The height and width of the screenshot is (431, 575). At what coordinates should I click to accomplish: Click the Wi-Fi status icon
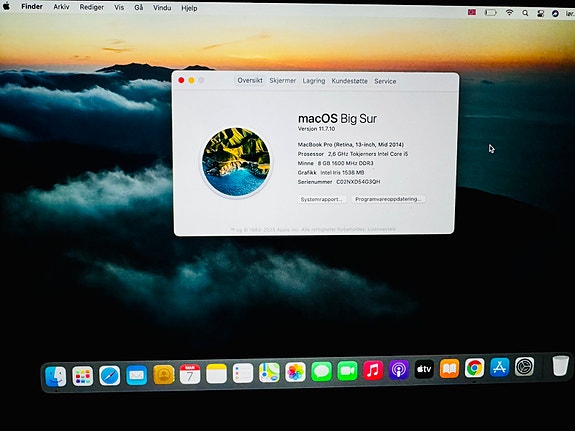[509, 12]
